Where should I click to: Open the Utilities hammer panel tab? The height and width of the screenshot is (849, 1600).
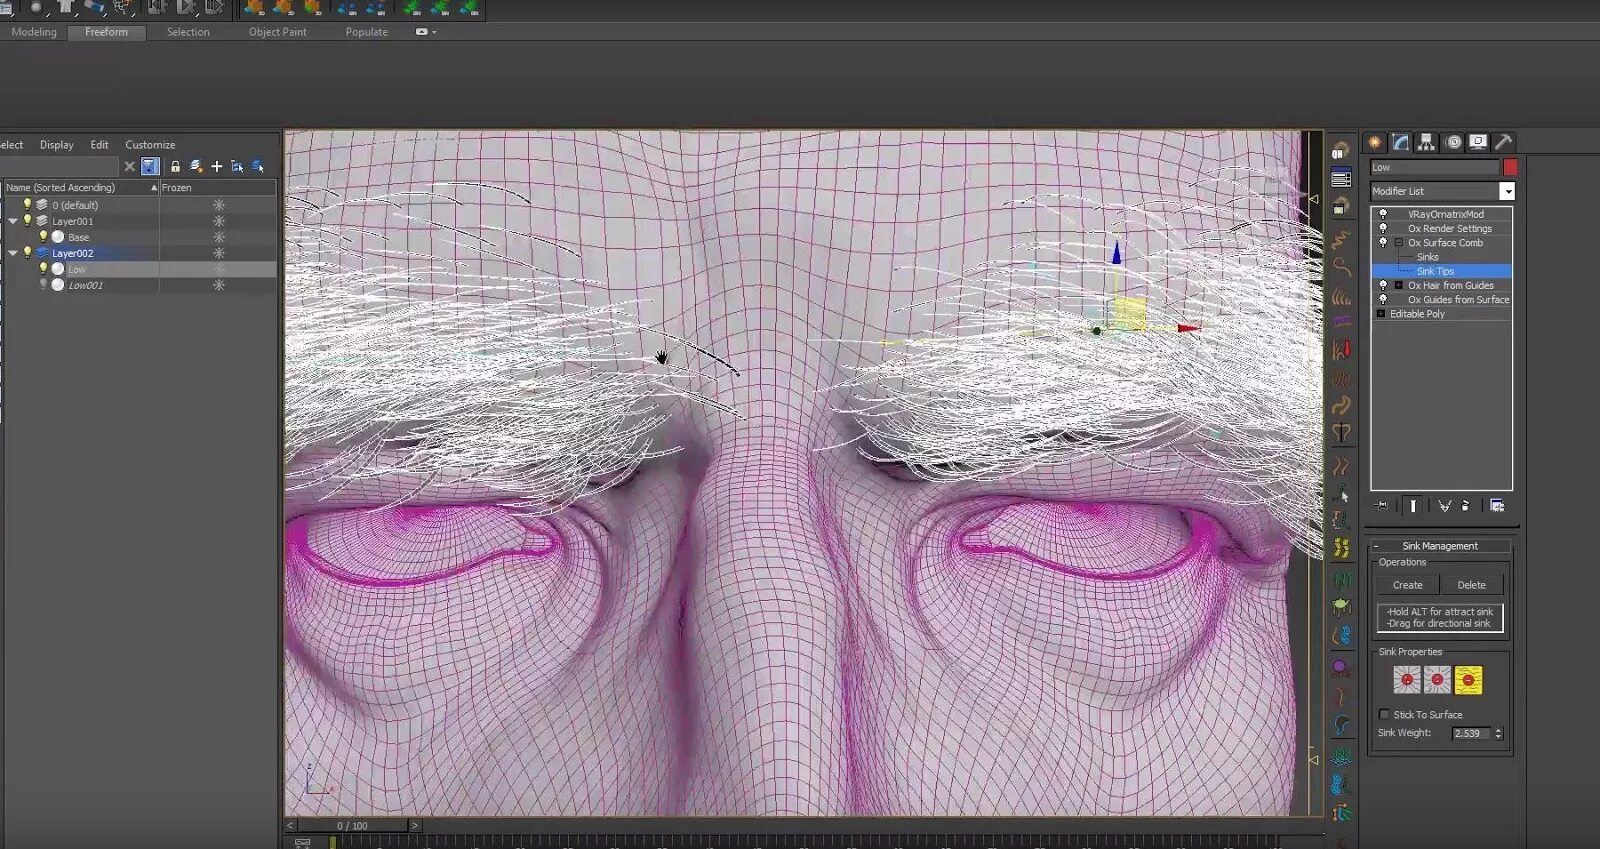(x=1503, y=142)
